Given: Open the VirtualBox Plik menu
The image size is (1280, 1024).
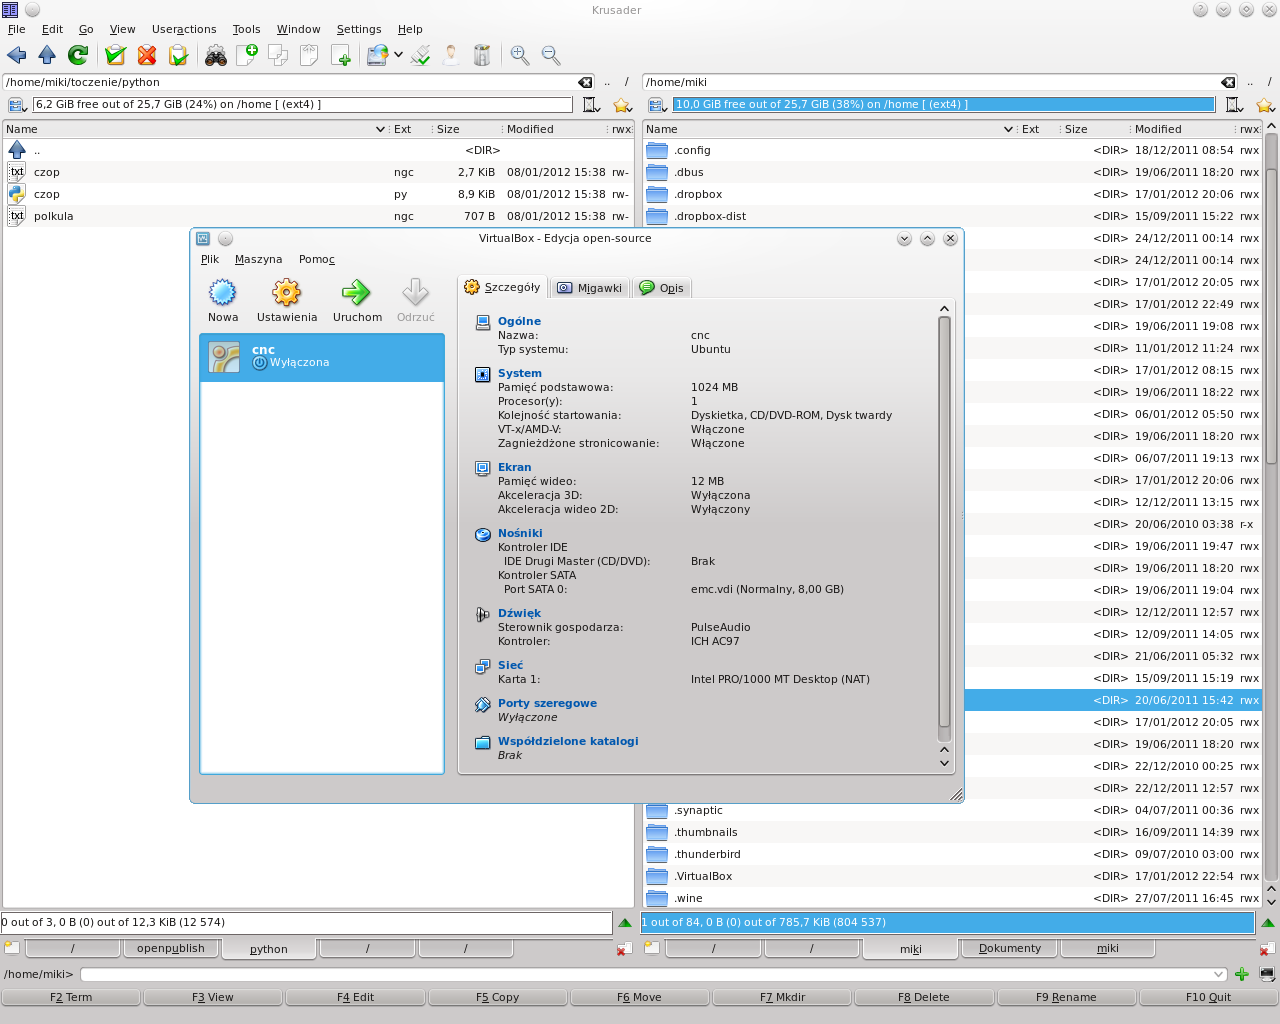Looking at the screenshot, I should tap(210, 259).
